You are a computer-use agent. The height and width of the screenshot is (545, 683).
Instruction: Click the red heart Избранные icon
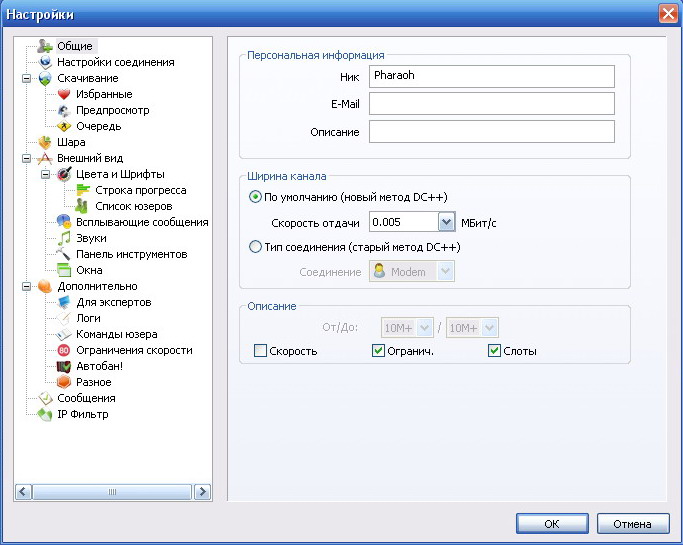[64, 94]
